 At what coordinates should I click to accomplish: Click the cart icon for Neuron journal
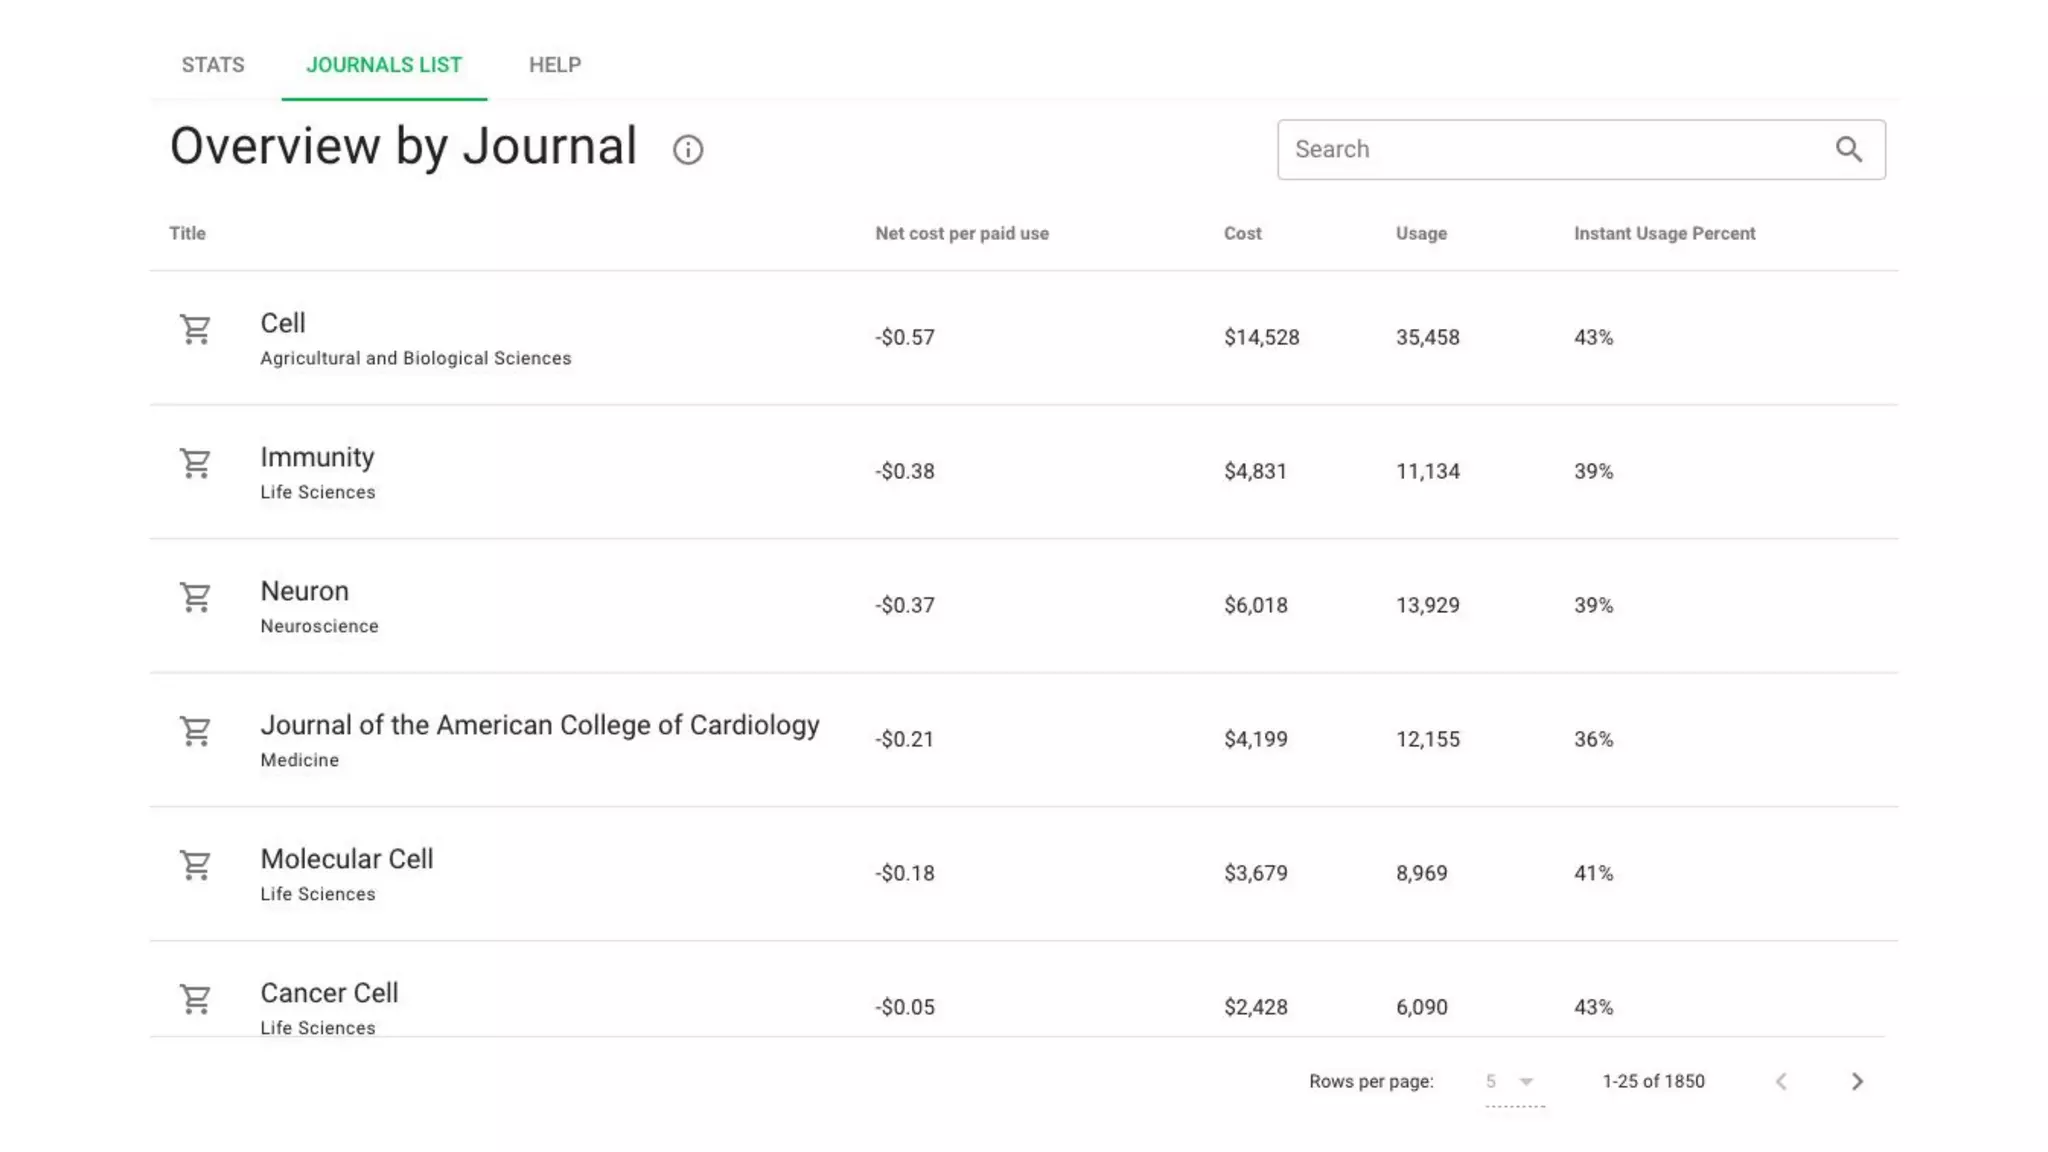(x=195, y=597)
